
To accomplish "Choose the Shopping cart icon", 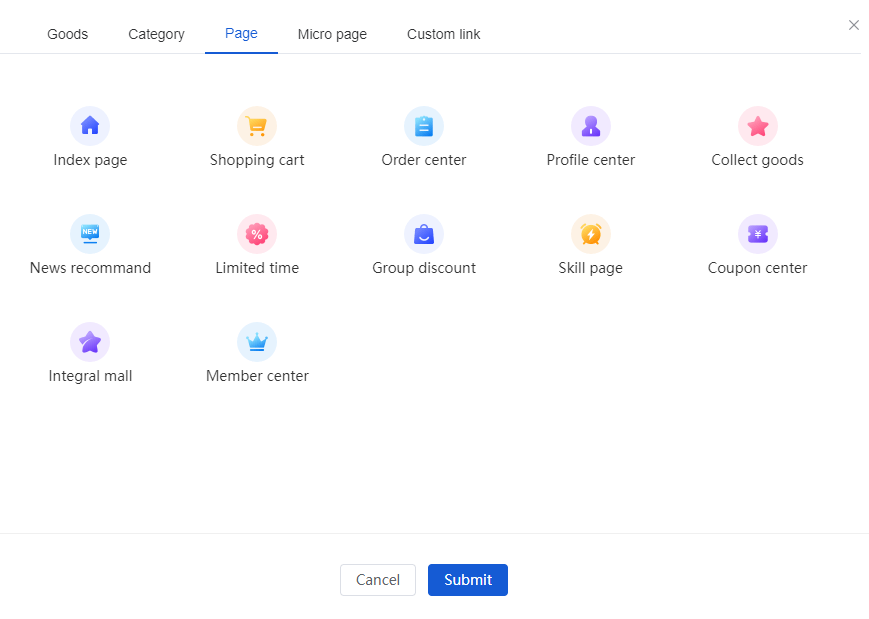I will pyautogui.click(x=257, y=126).
